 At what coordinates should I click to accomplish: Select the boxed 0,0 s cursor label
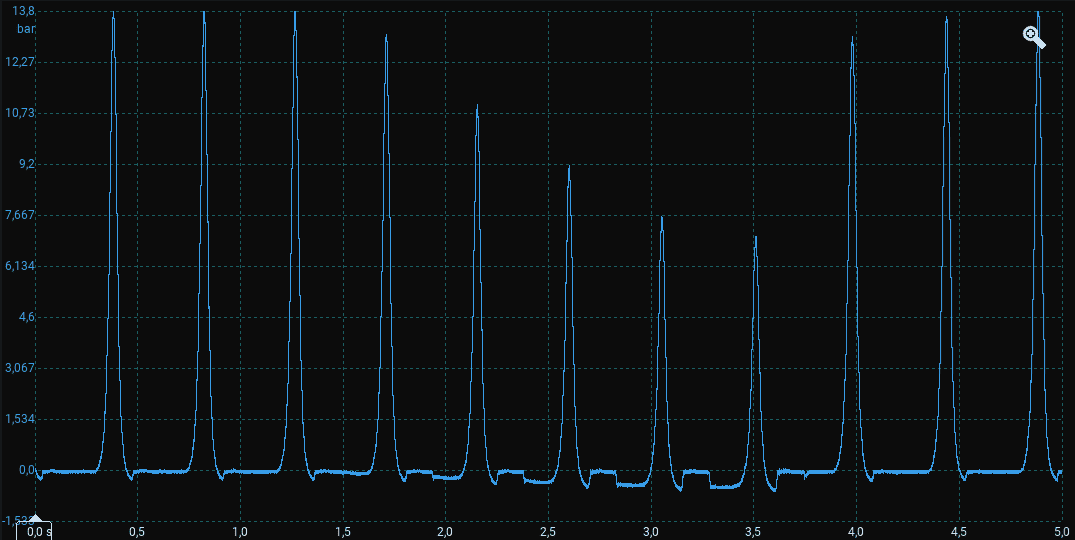35,531
